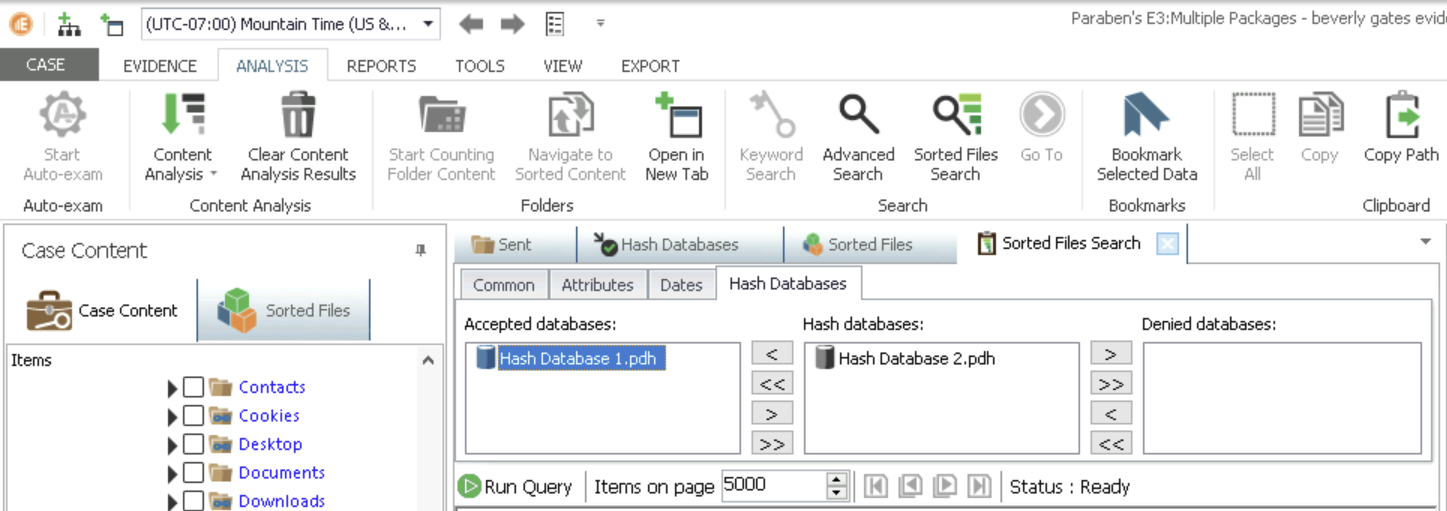Go to last results page

[x=980, y=486]
